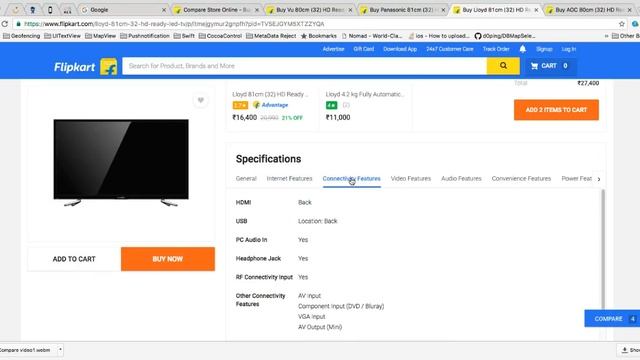Click the Gift Card link
This screenshot has height=360, width=640.
[x=364, y=49]
